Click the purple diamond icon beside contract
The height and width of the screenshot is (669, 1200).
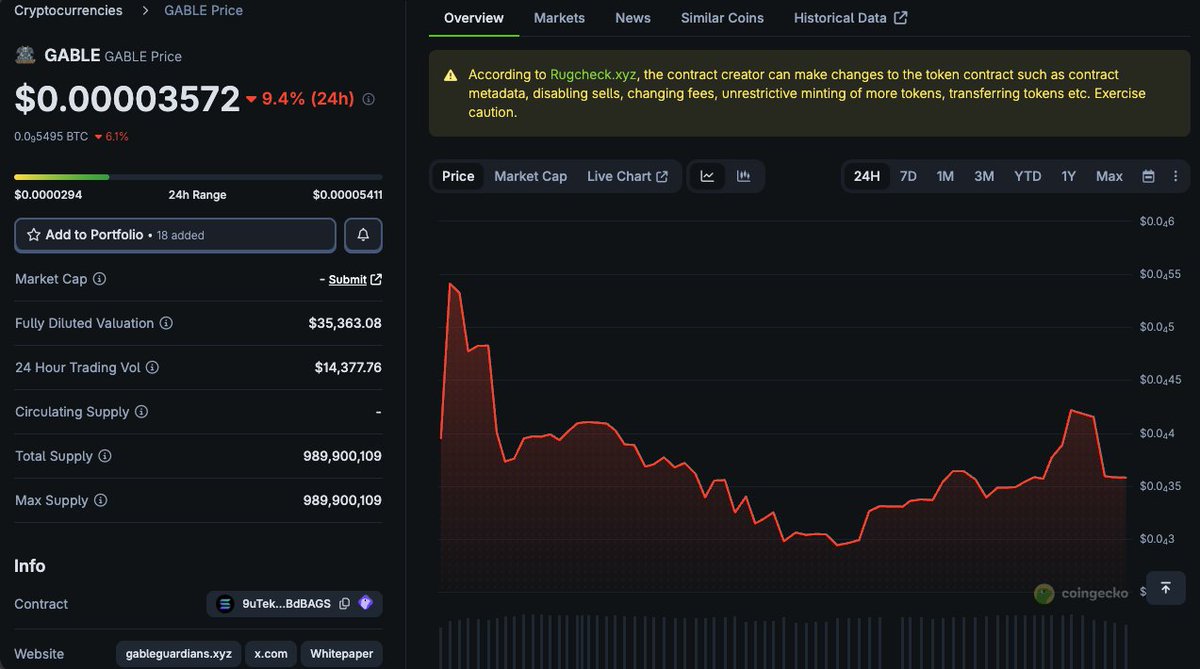click(x=365, y=603)
